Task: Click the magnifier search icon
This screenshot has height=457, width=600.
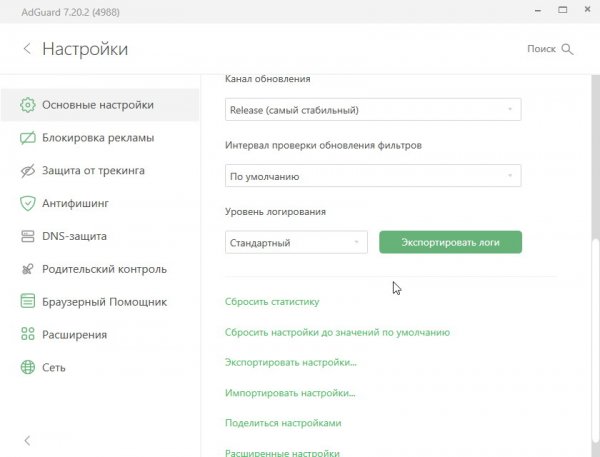Action: (567, 49)
